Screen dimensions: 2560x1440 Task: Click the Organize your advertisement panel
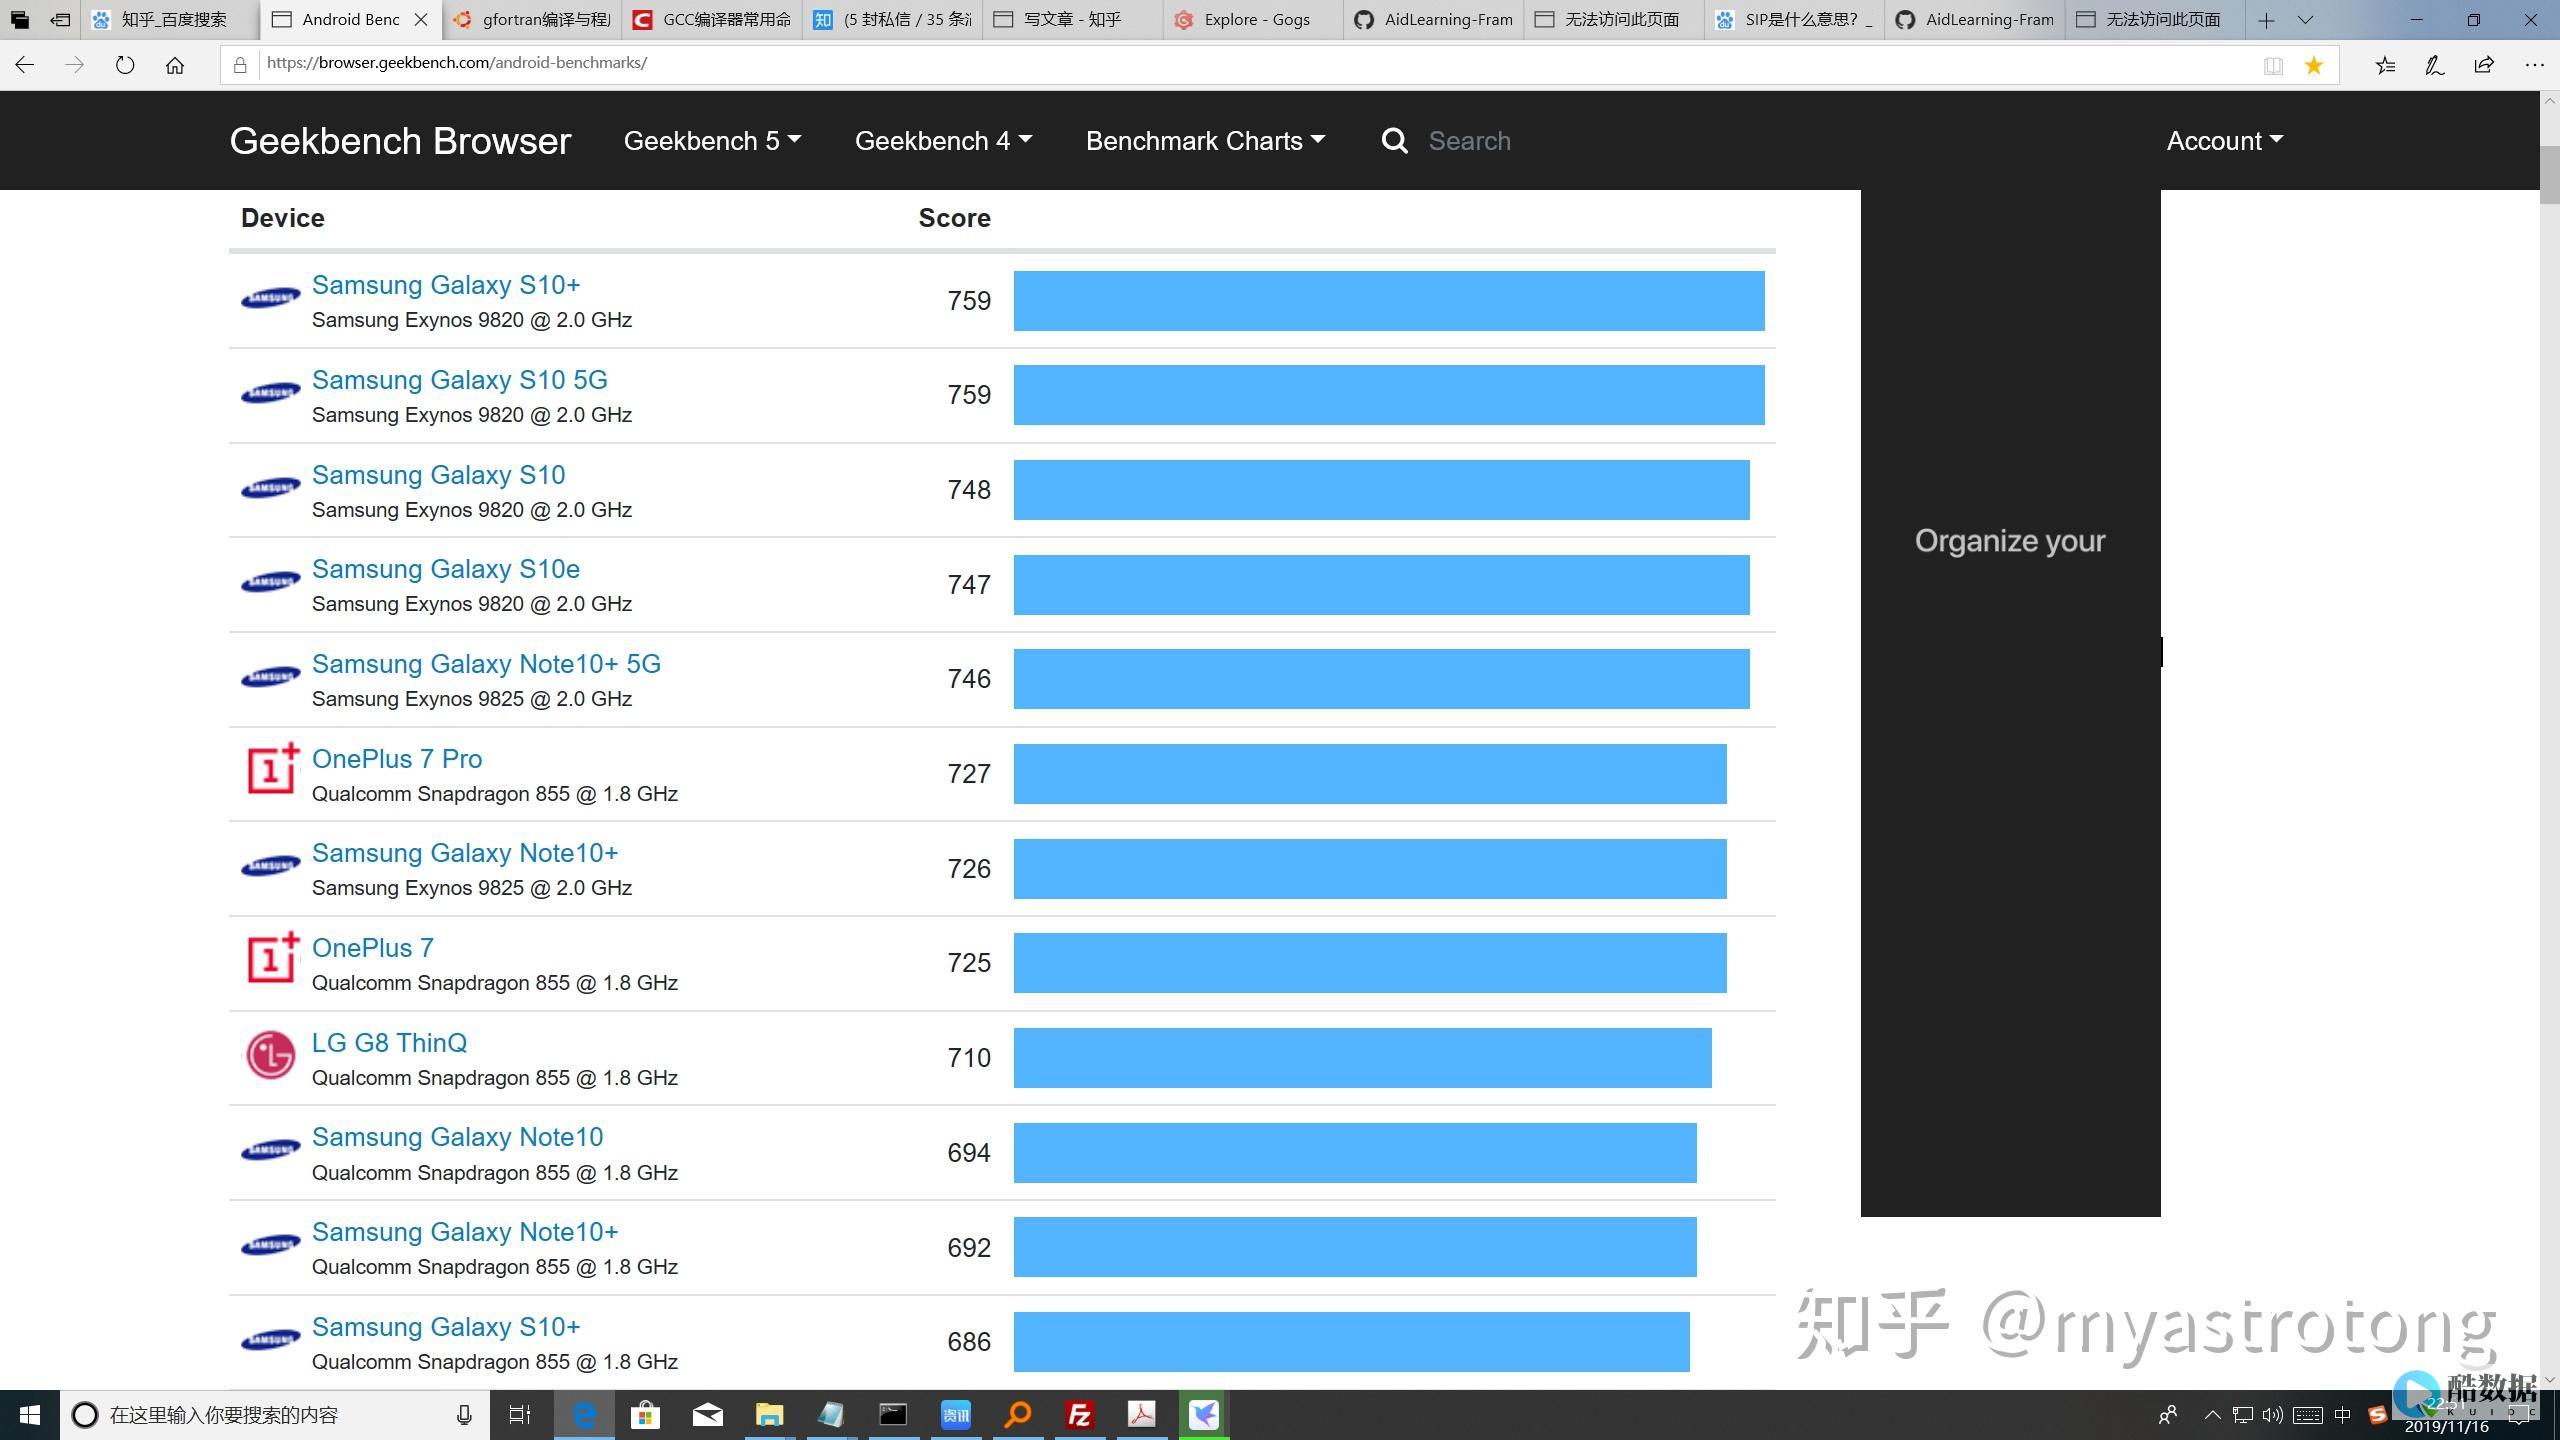[2010, 703]
